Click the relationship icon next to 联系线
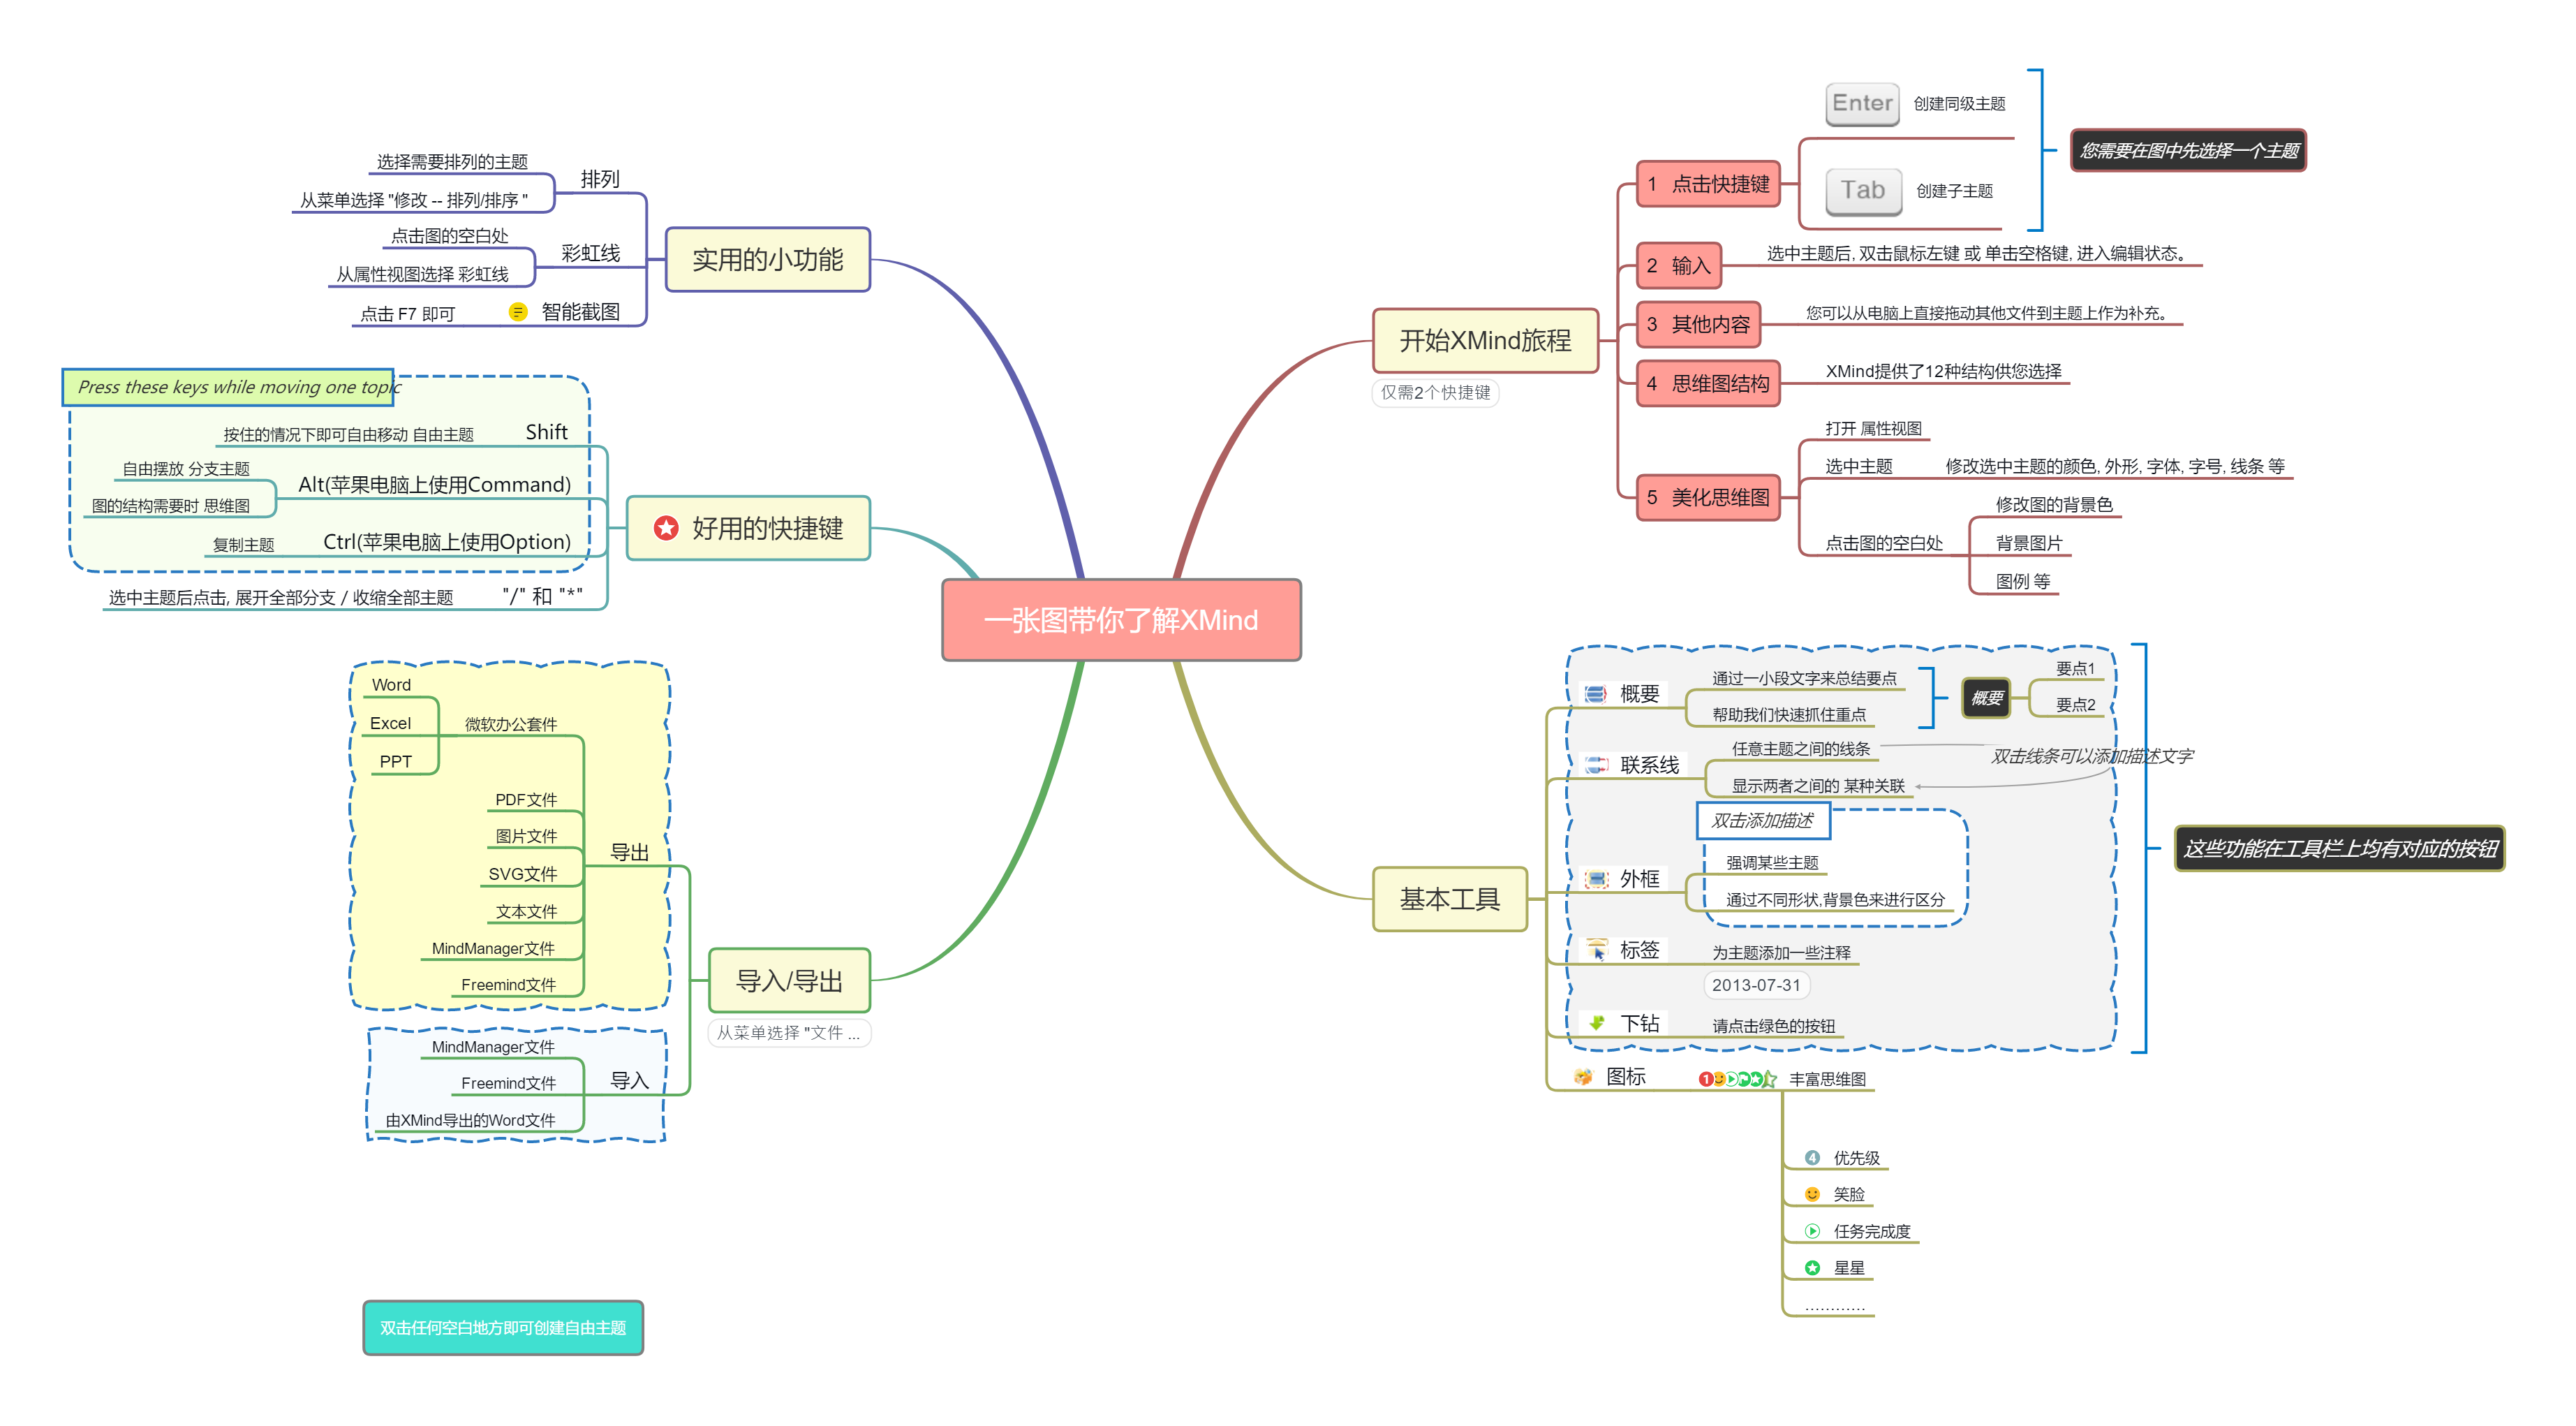The width and height of the screenshot is (2576, 1426). (1596, 765)
